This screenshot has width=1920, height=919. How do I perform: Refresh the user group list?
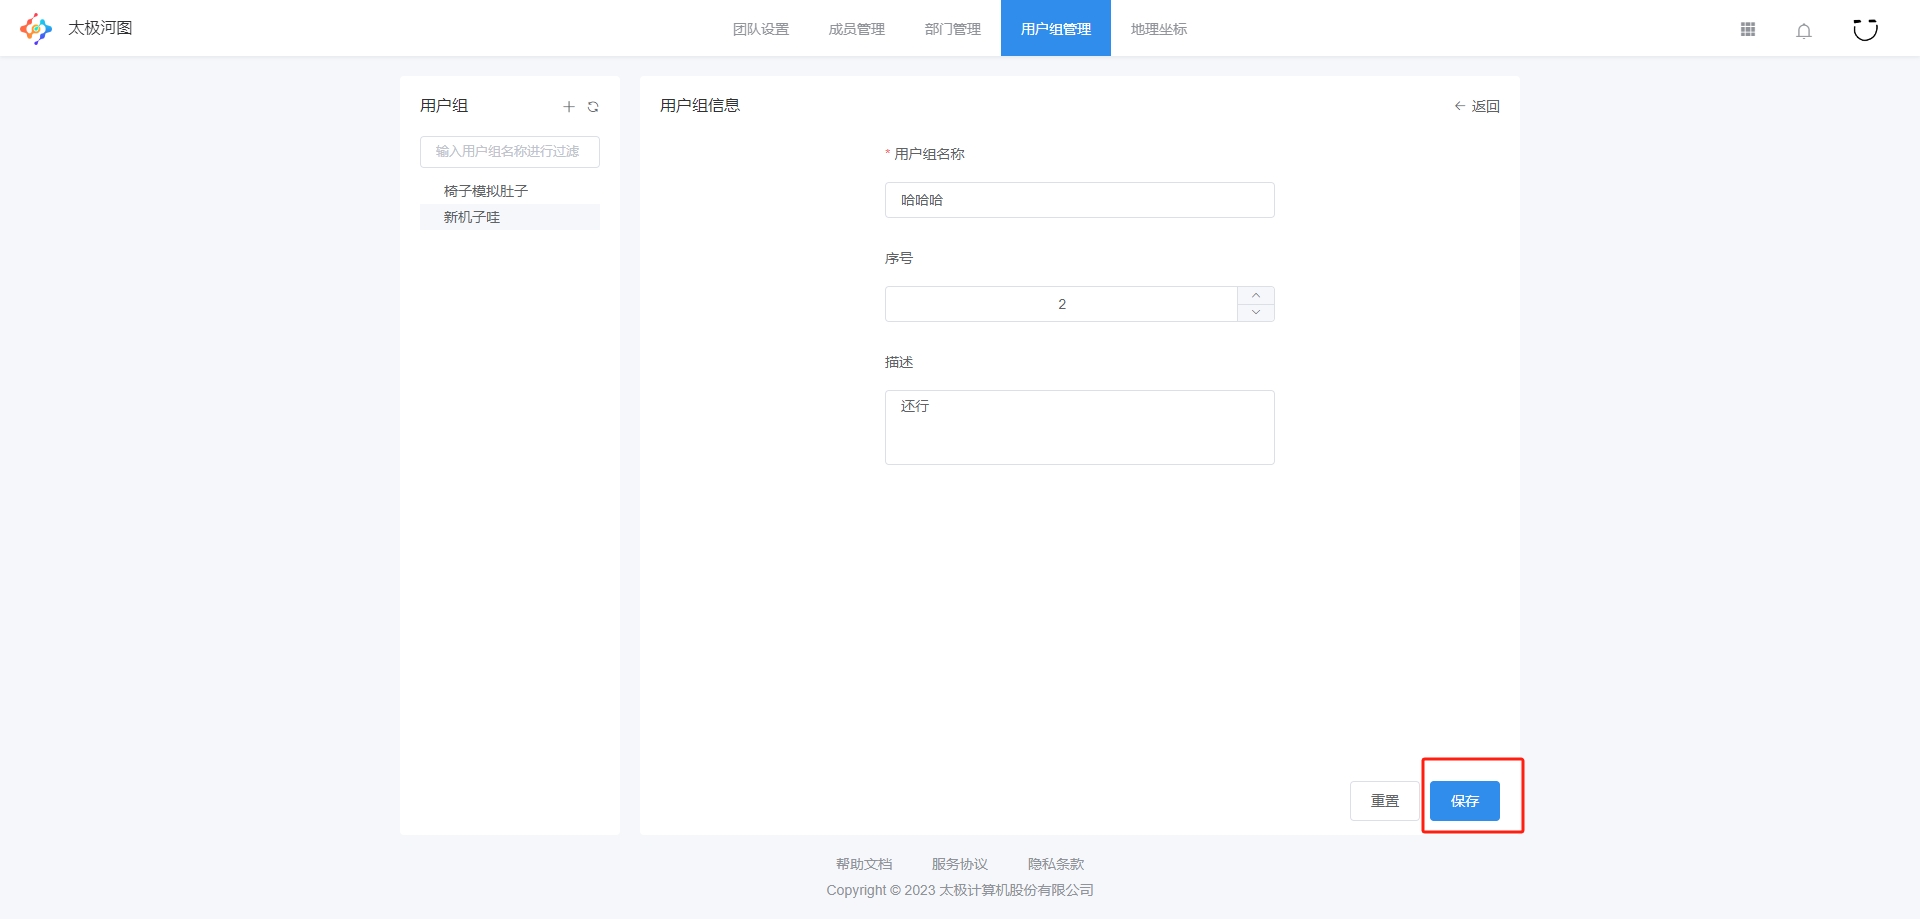point(593,106)
